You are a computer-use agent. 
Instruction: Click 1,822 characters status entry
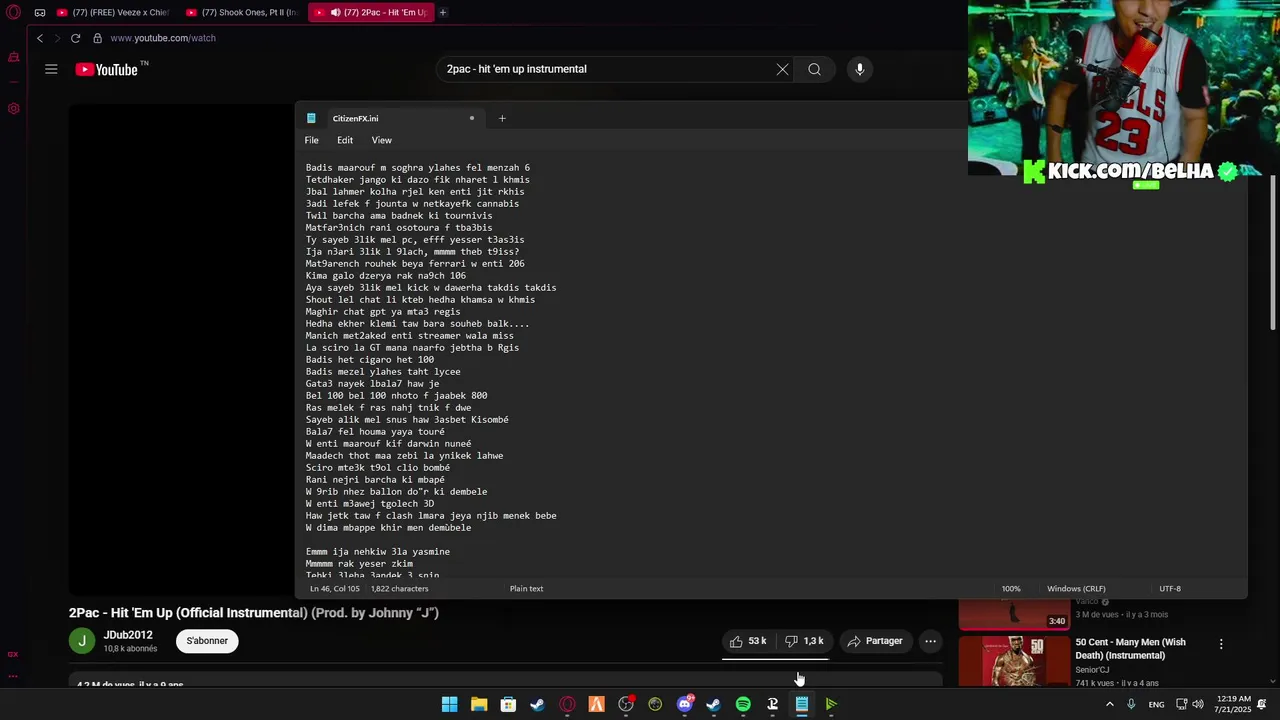[400, 589]
